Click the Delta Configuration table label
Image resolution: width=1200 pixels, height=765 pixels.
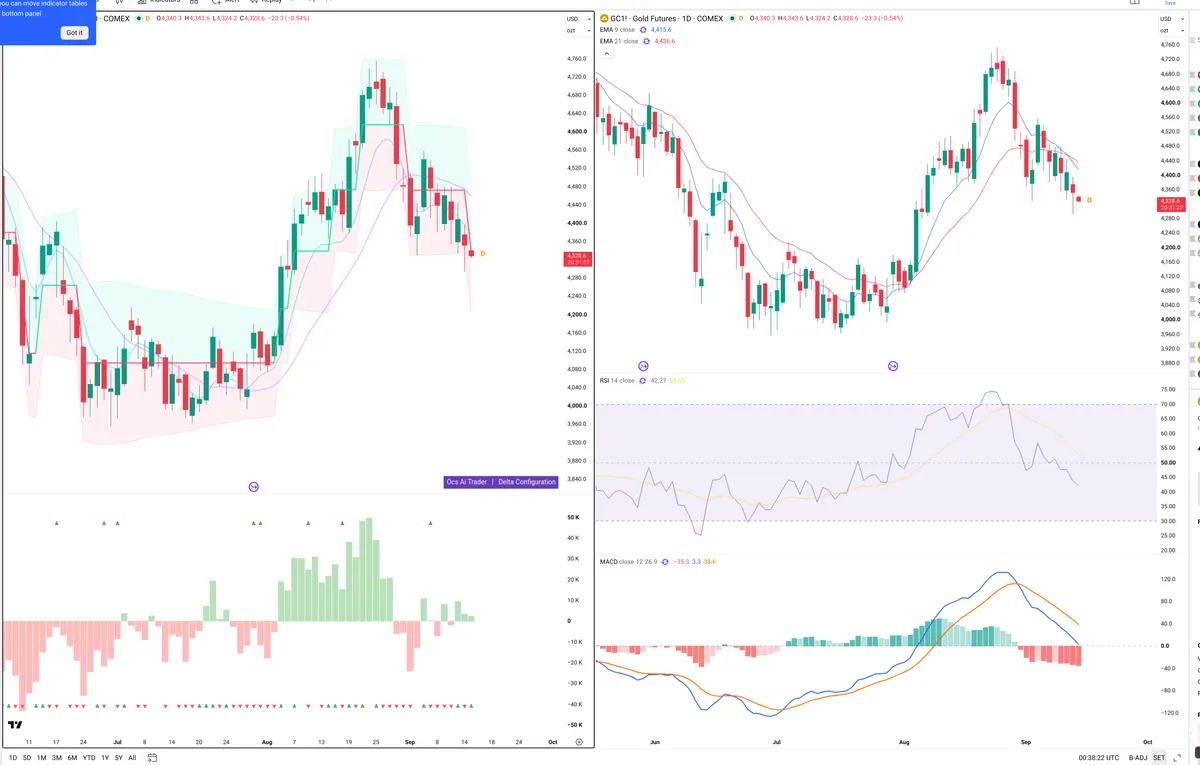[527, 482]
